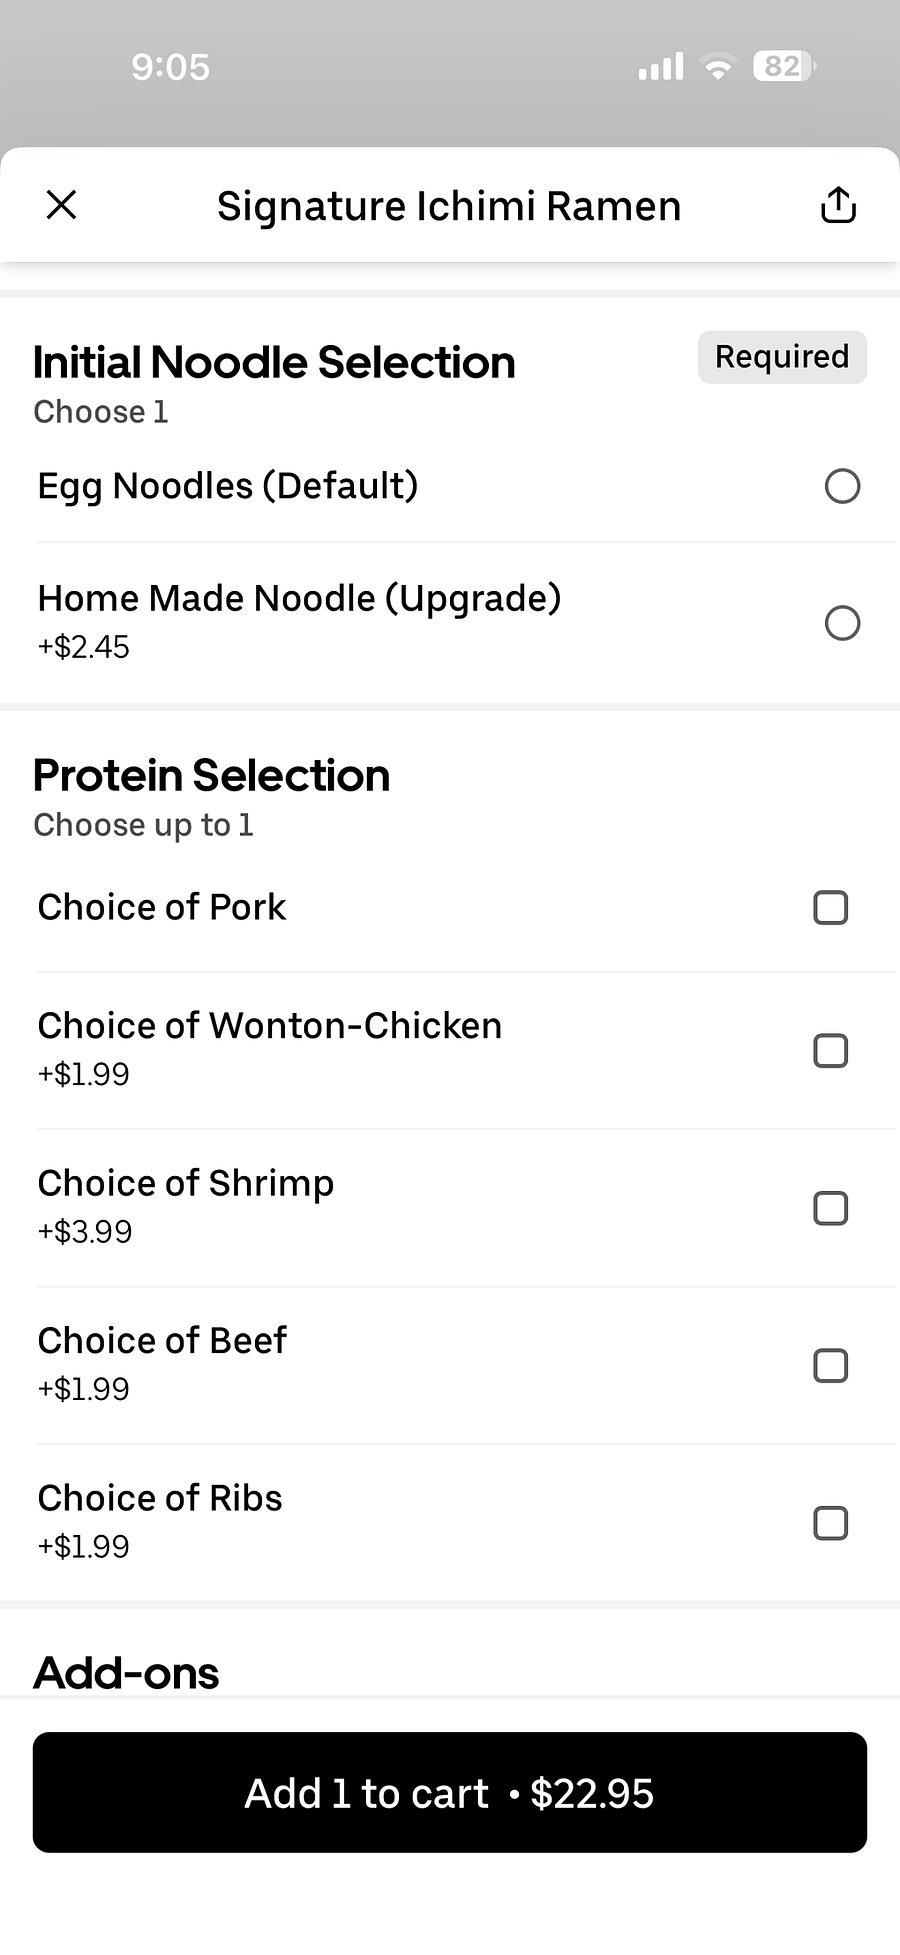Check the Choice of Pork box
Screen dimensions: 900x1955
pos(831,908)
